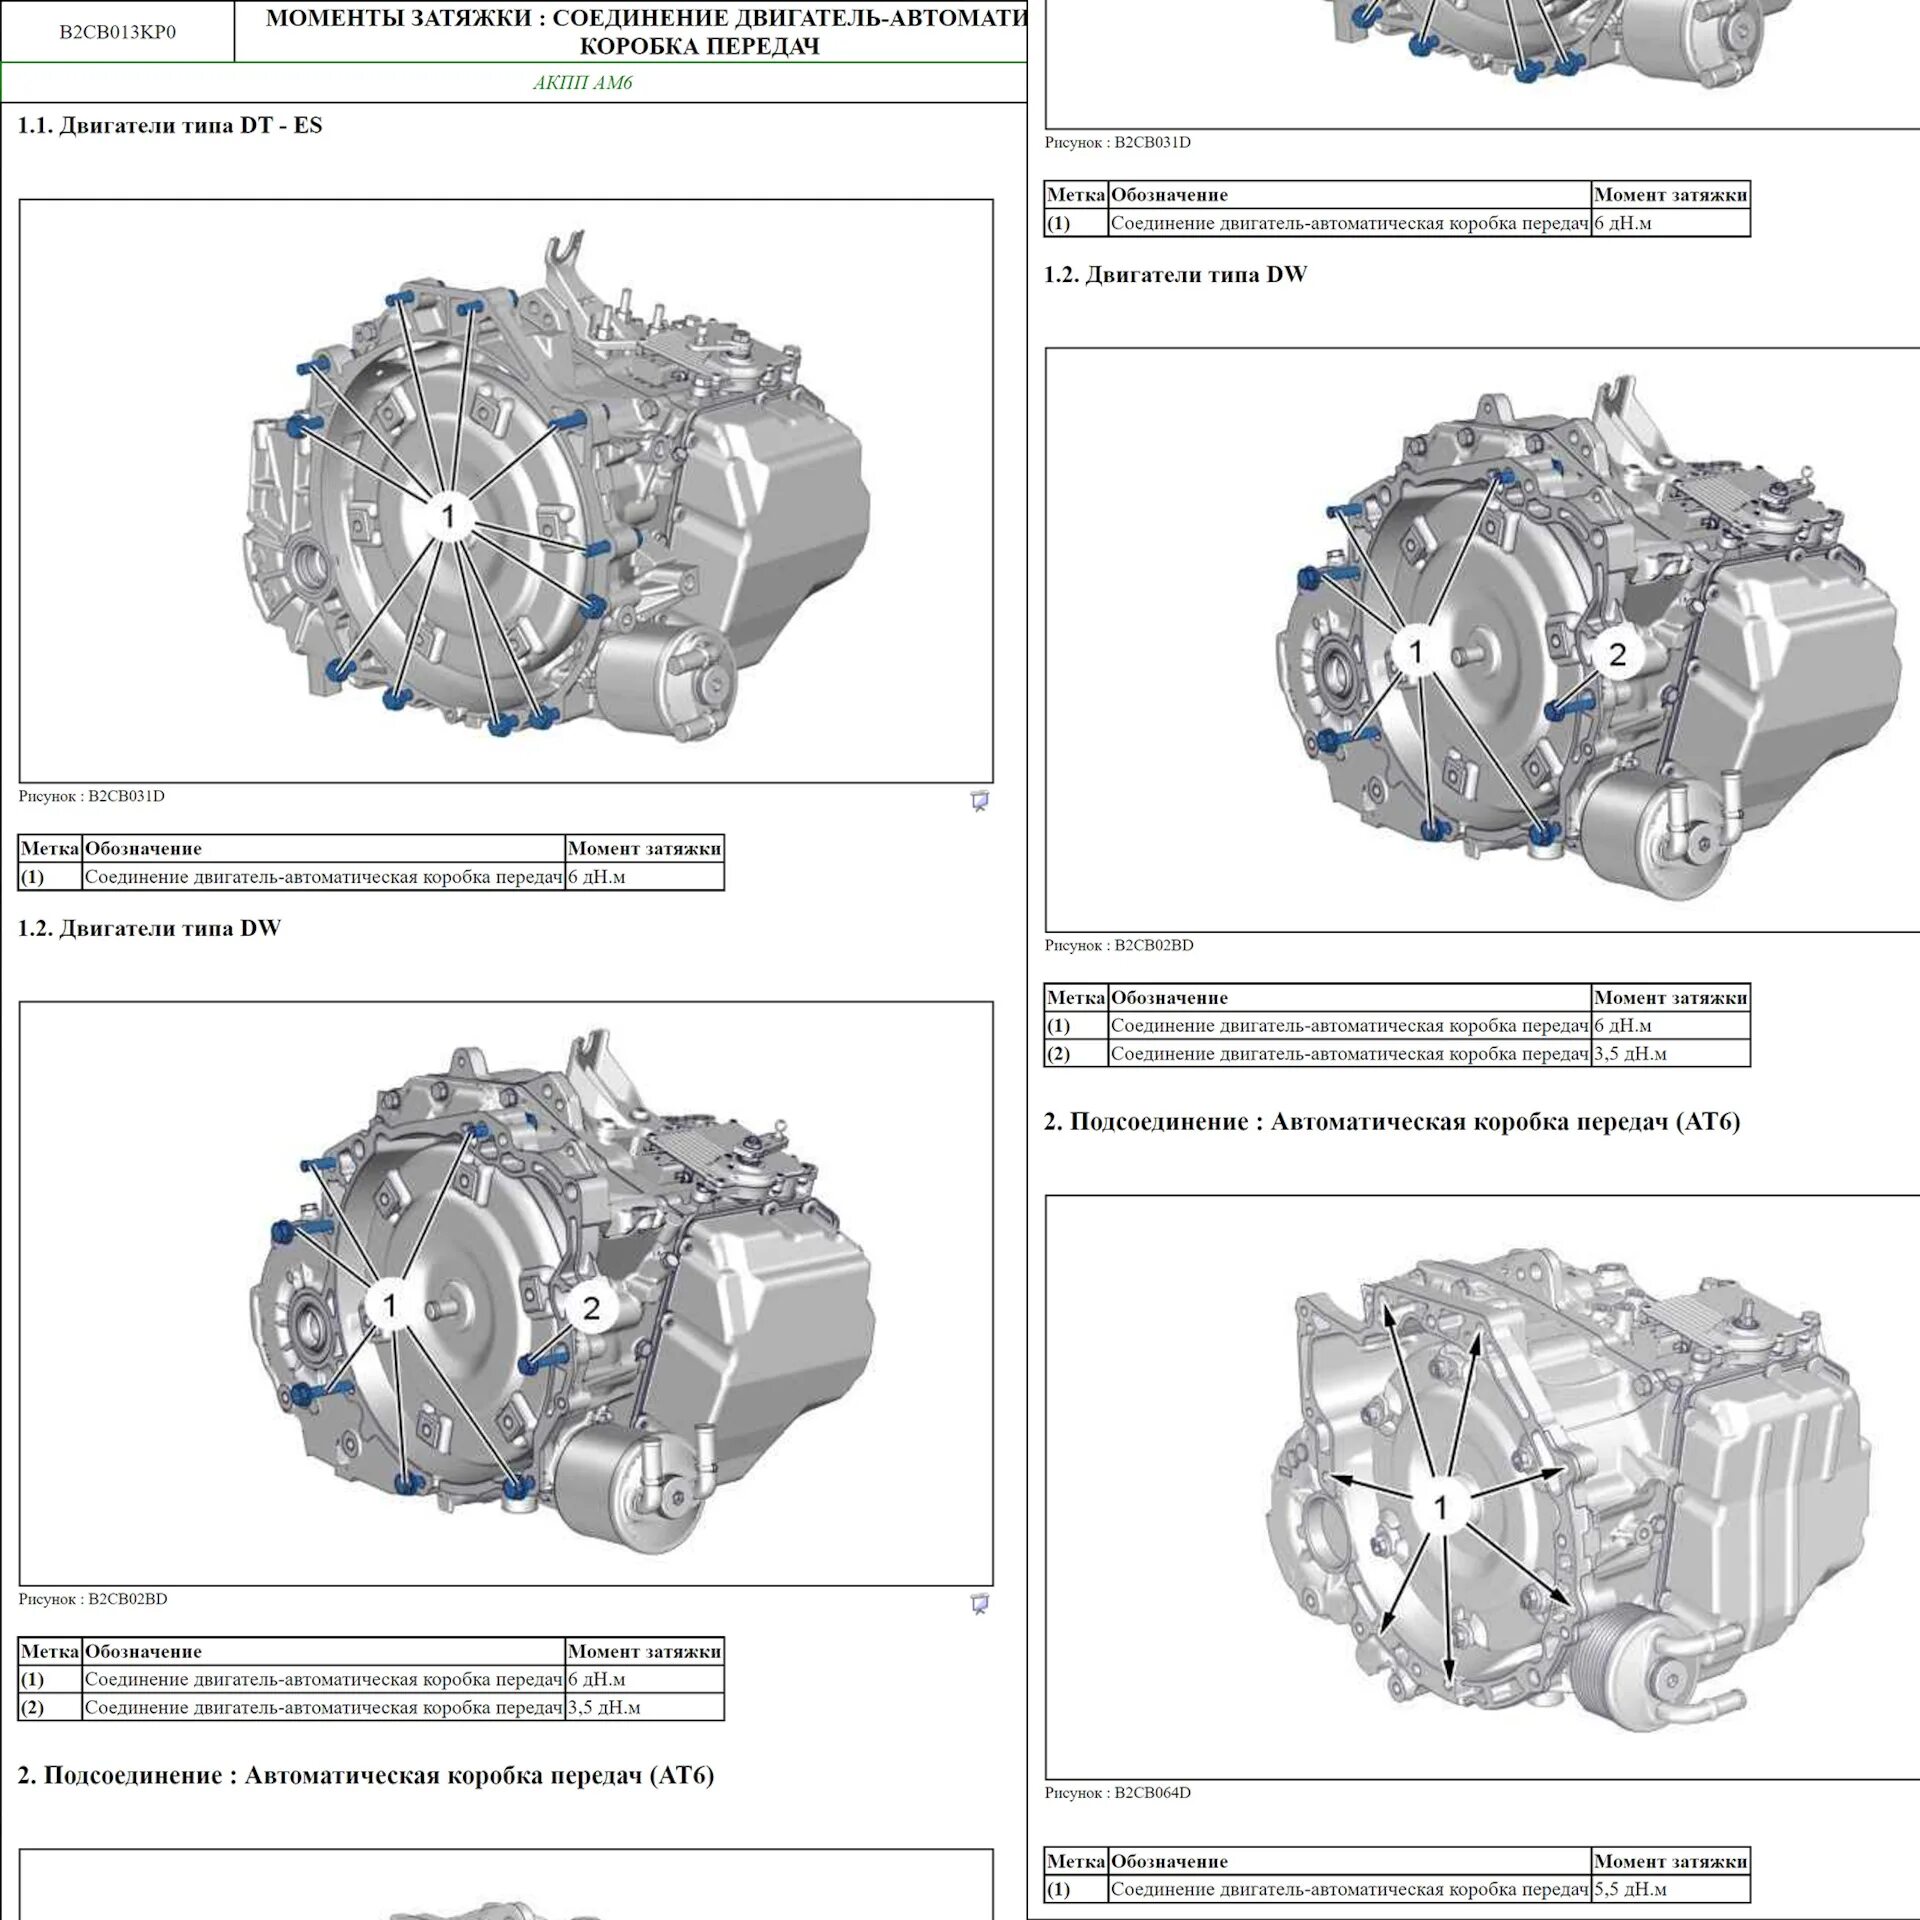Image resolution: width=1920 pixels, height=1920 pixels.
Task: Click the right-panel heading 1.2. Двигатели типа DW
Action: tap(1175, 275)
